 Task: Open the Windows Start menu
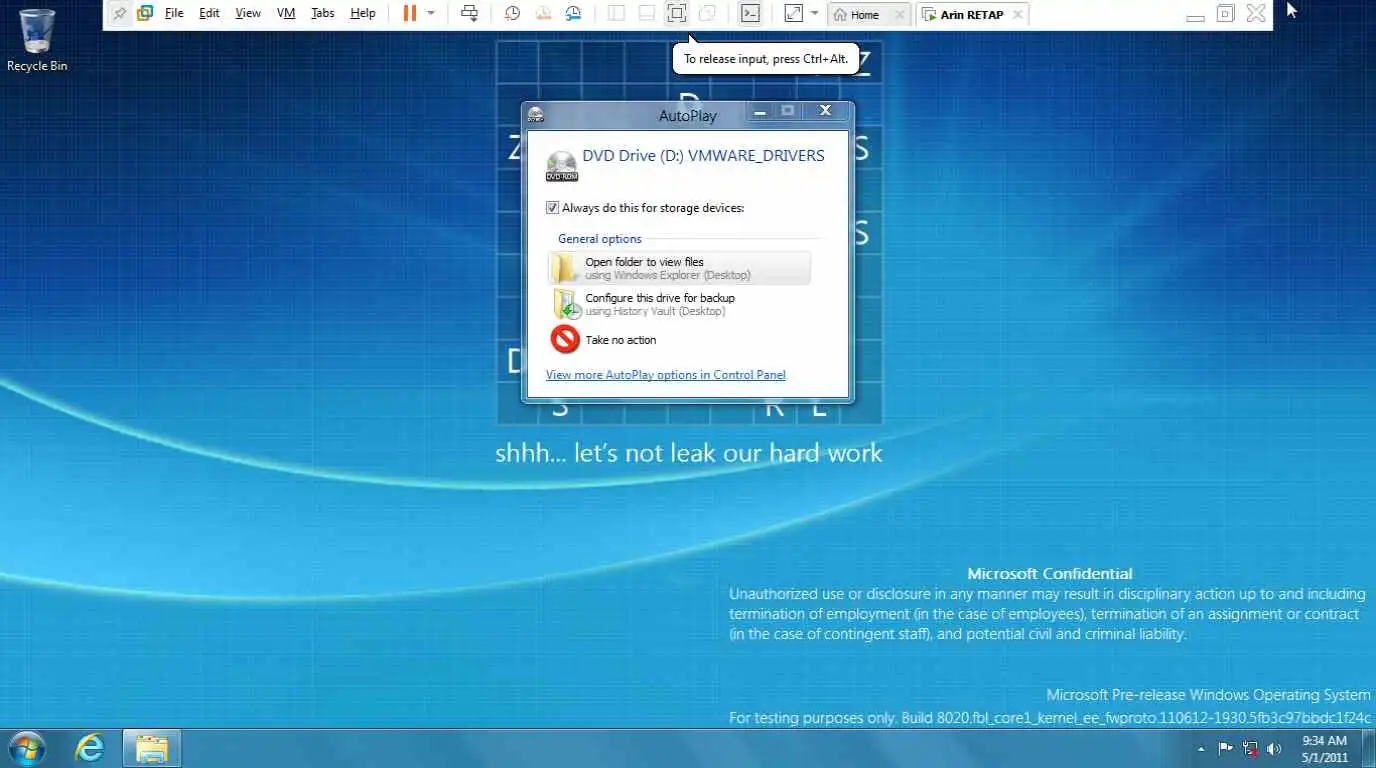point(27,748)
